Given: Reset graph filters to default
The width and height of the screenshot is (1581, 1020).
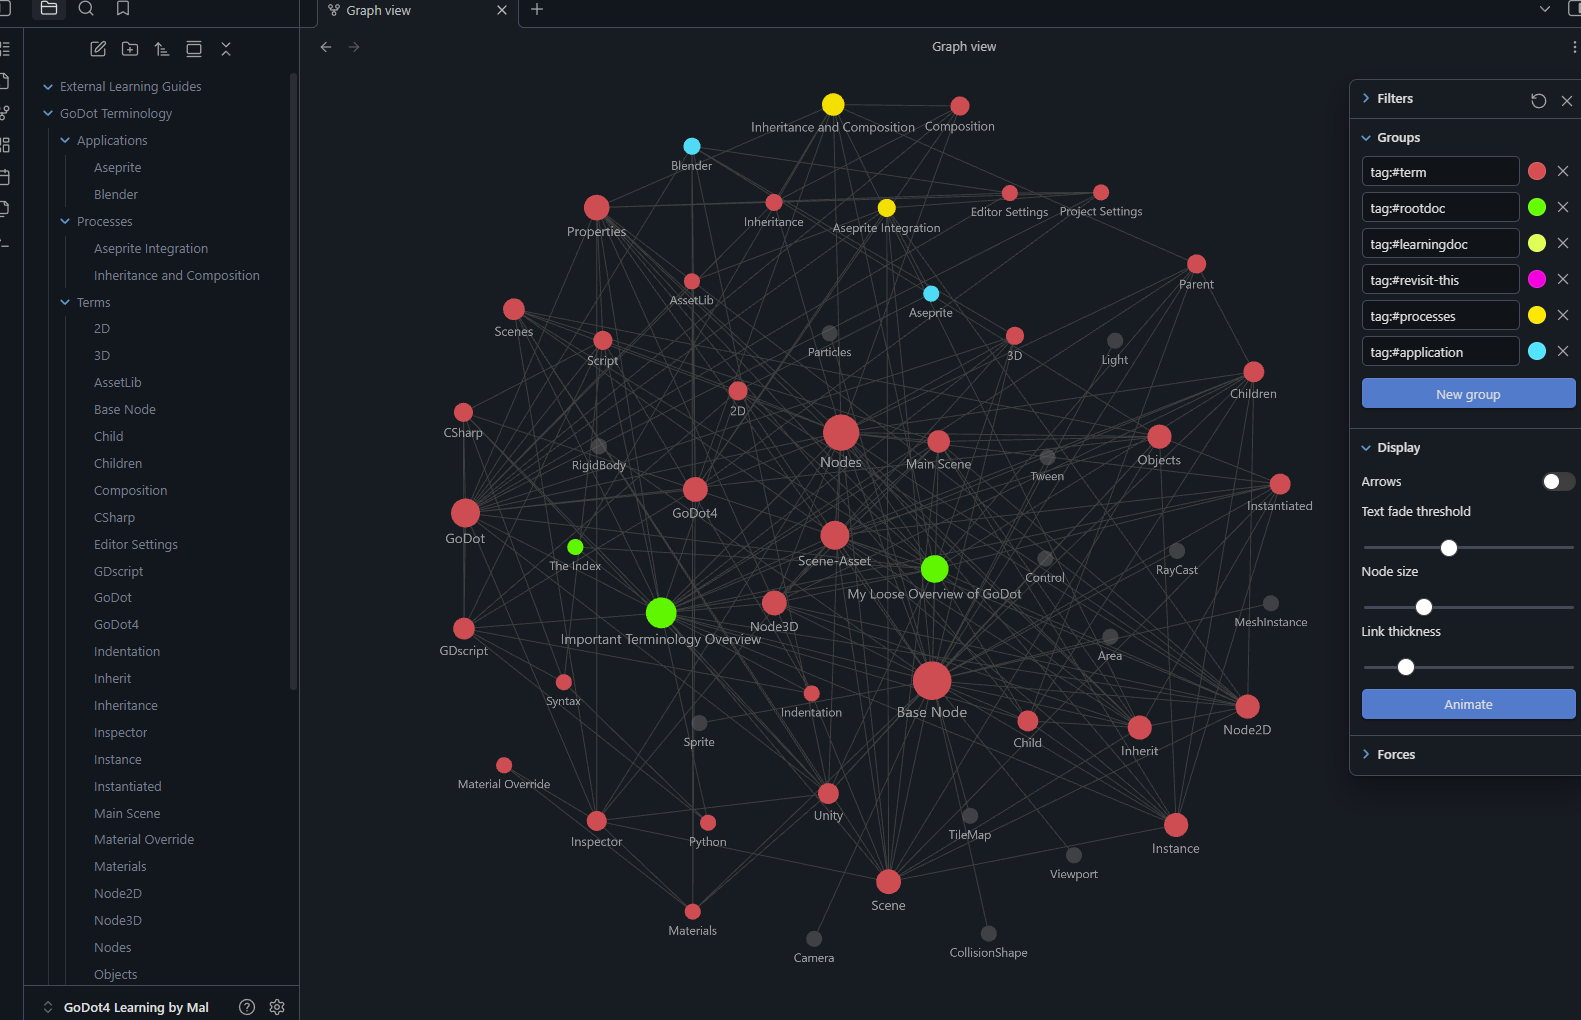Looking at the screenshot, I should (x=1538, y=100).
